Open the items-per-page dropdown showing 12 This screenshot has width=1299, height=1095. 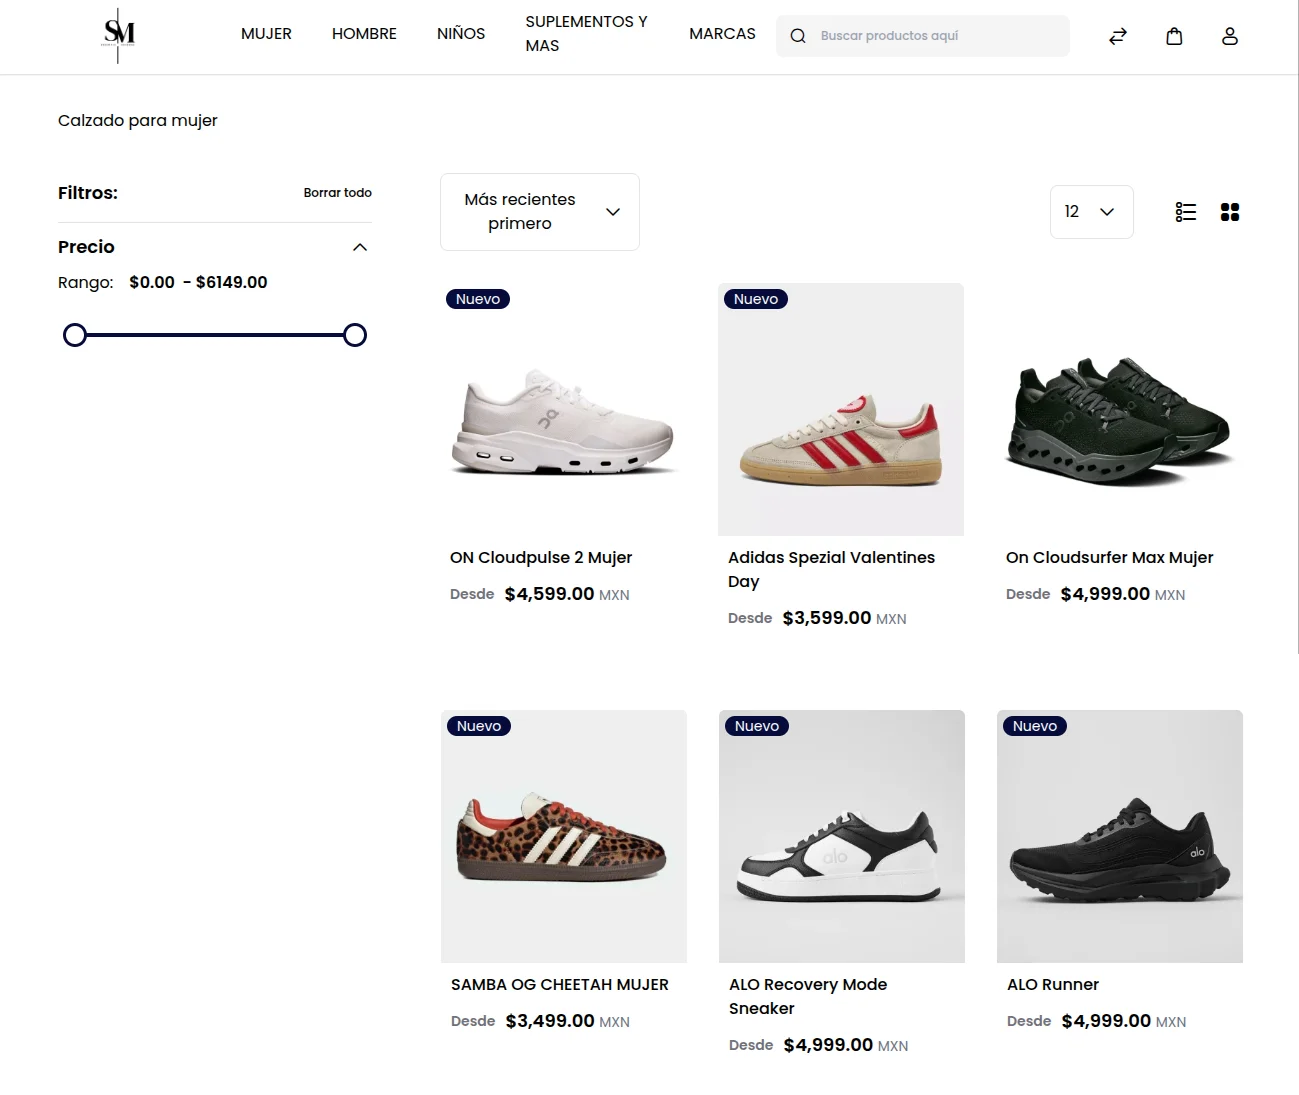(x=1091, y=211)
